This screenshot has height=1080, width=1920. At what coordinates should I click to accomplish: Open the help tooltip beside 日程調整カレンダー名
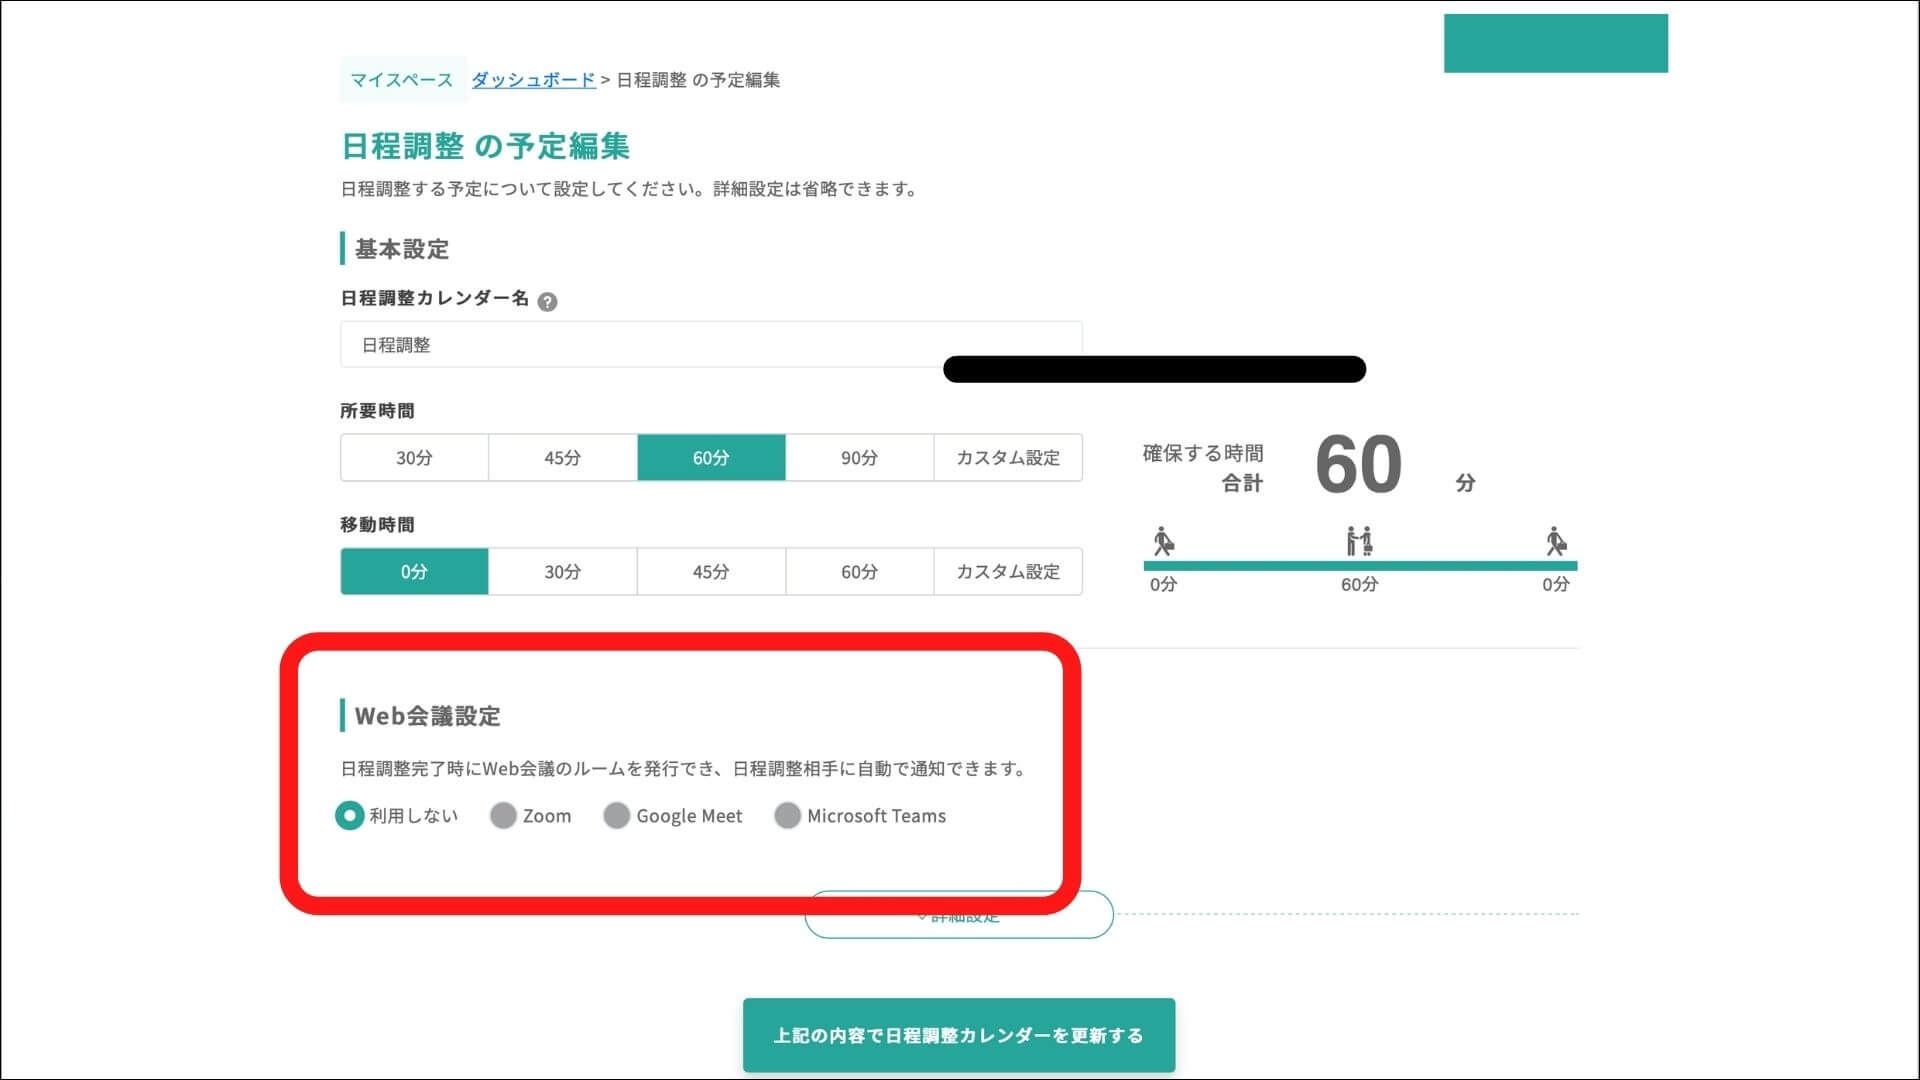[x=548, y=302]
